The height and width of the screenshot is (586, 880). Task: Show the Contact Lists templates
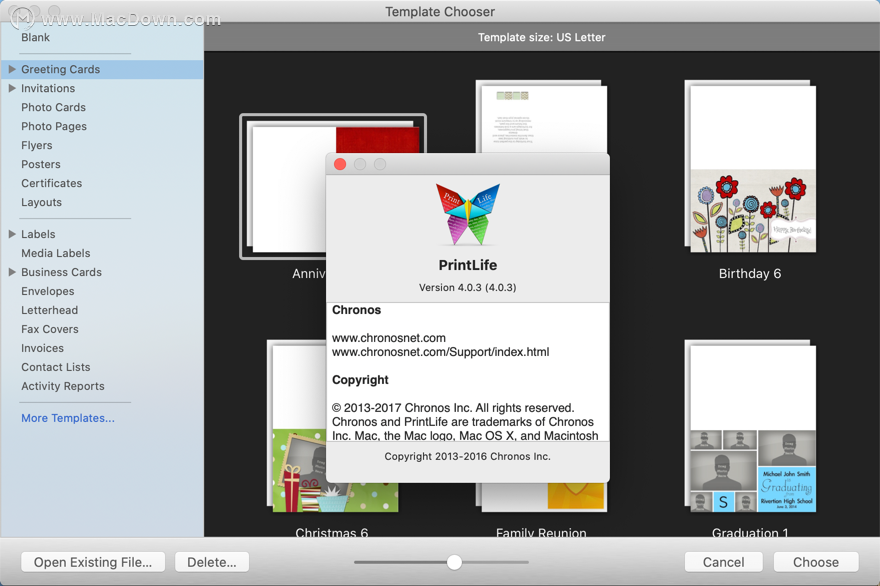[56, 368]
